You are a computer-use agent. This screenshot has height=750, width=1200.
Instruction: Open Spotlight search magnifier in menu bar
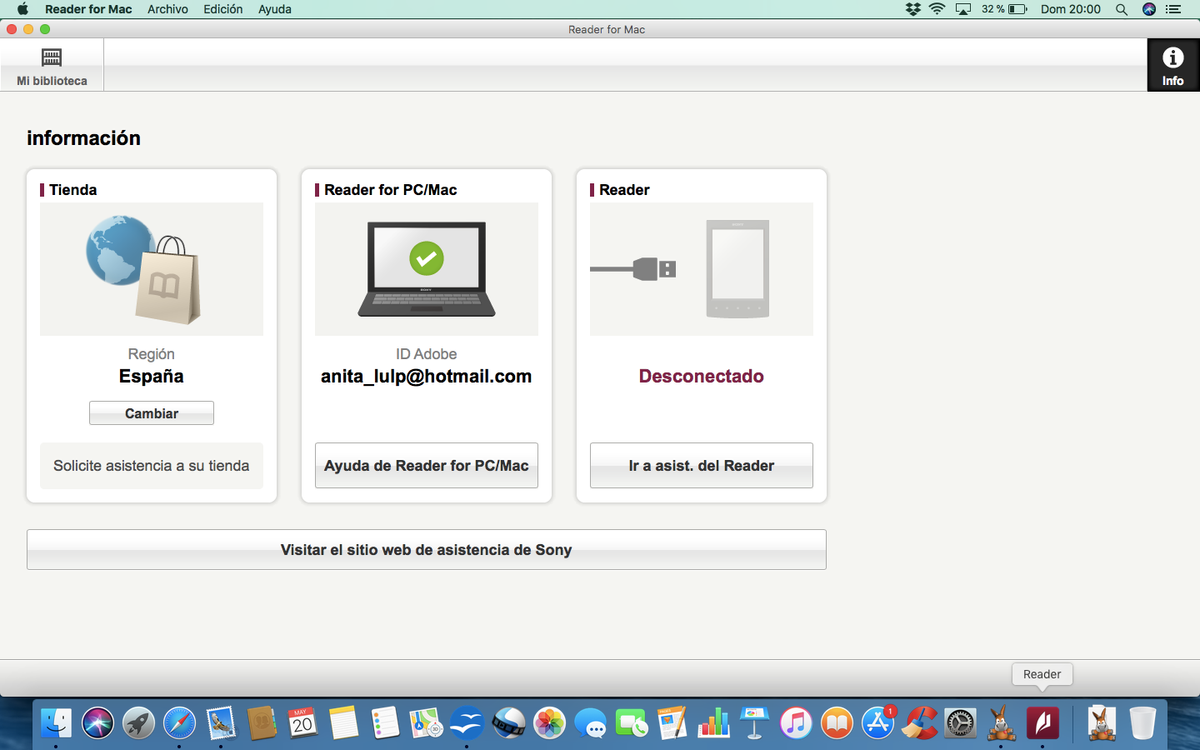(x=1122, y=9)
